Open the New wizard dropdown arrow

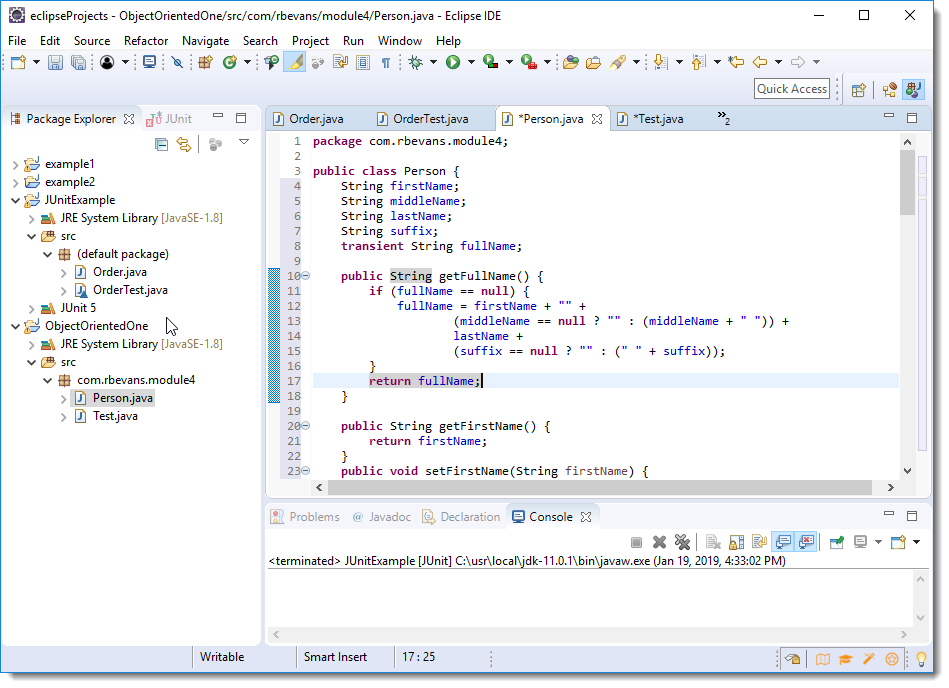pyautogui.click(x=36, y=62)
